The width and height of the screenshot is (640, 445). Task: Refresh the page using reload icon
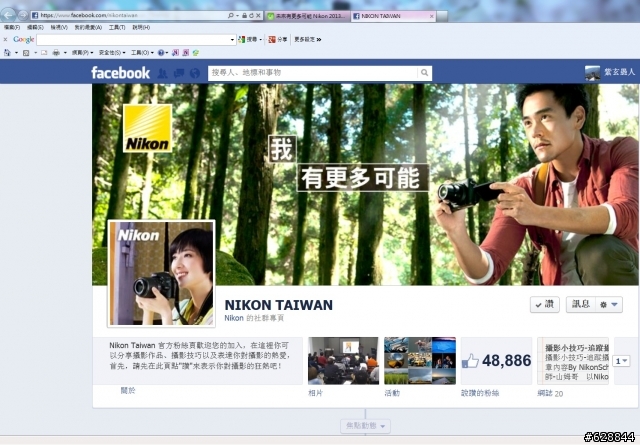(x=251, y=16)
